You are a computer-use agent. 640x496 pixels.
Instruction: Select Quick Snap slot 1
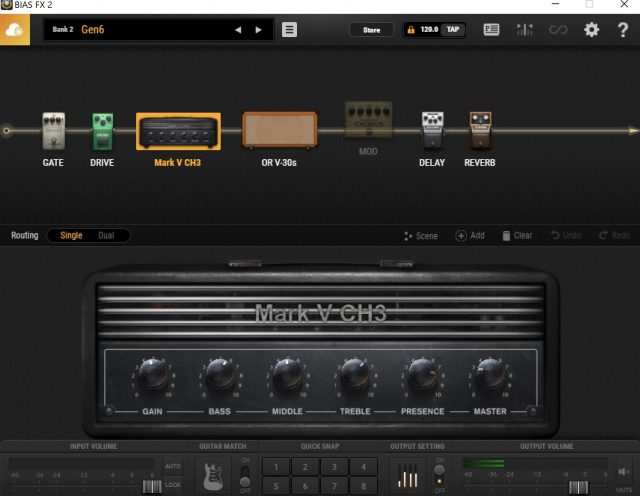pyautogui.click(x=276, y=467)
